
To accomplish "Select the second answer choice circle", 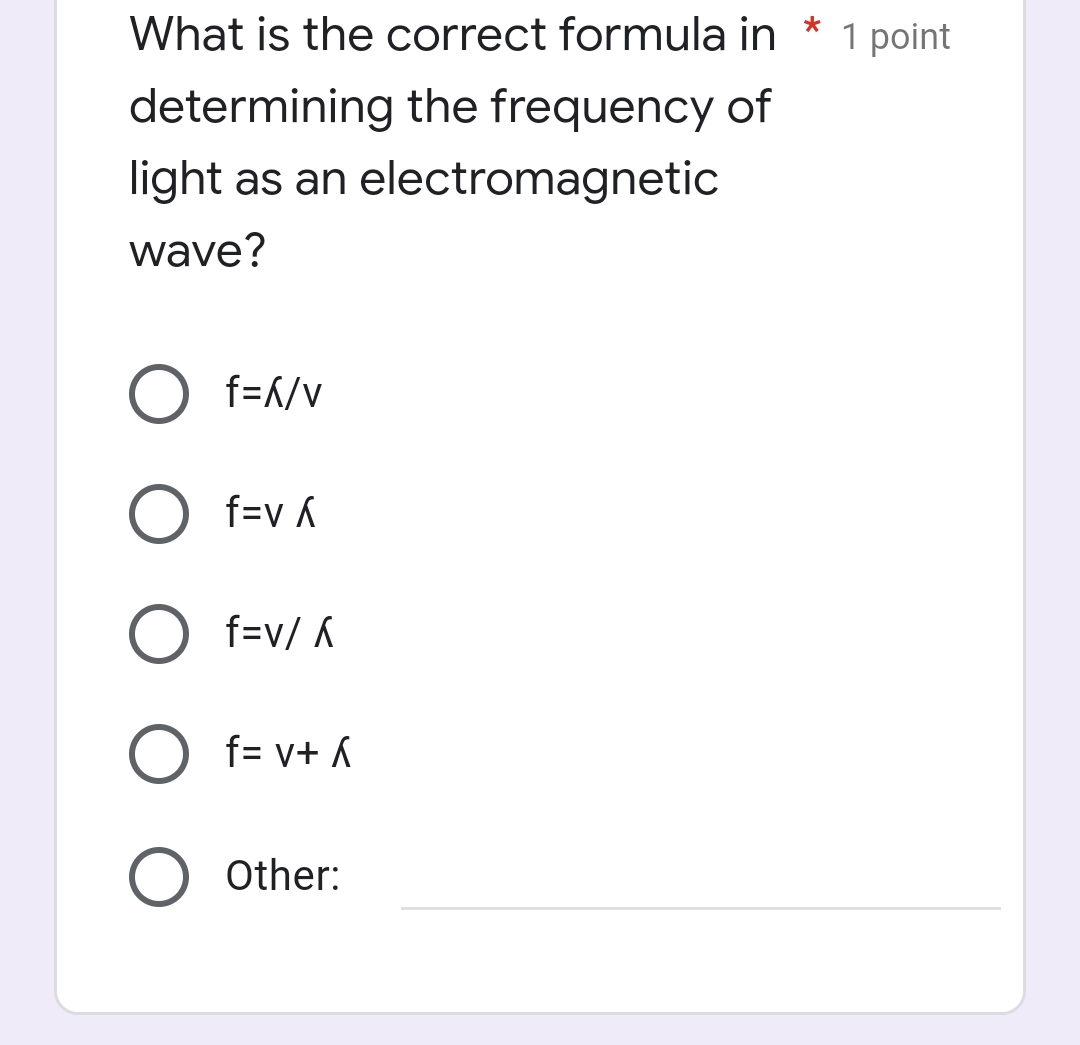I will pos(158,513).
